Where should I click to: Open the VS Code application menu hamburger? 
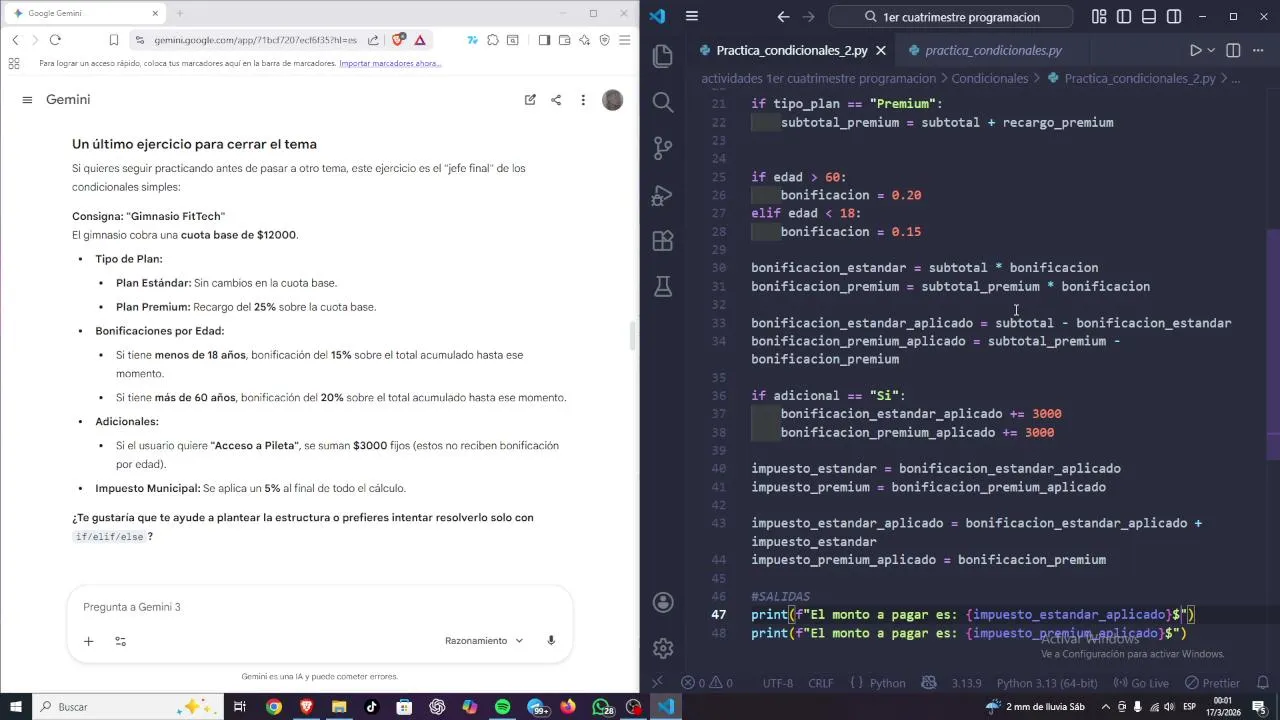pos(692,17)
